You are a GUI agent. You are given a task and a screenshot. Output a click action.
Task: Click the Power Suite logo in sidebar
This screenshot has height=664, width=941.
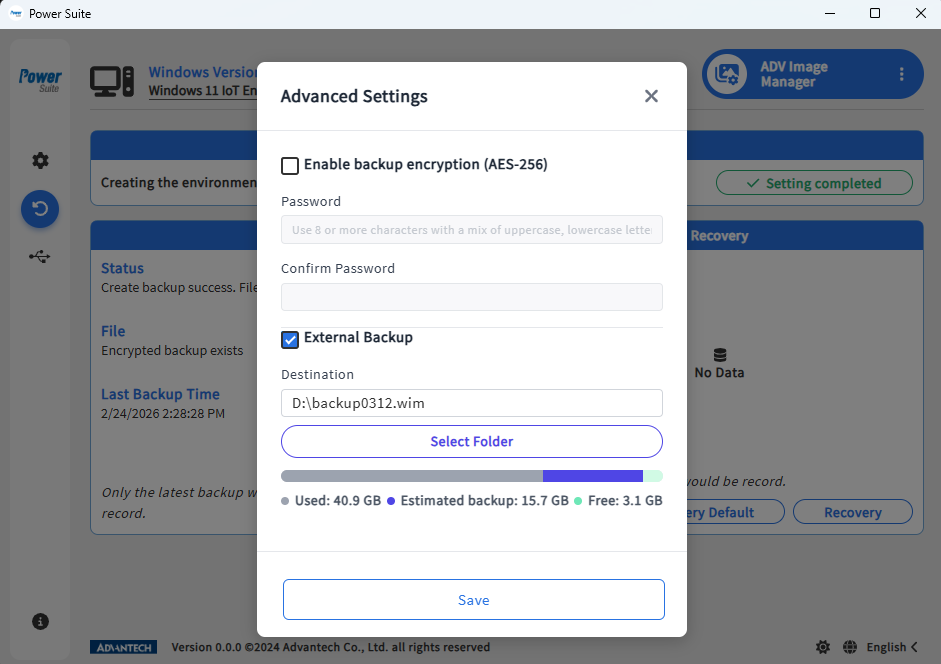click(40, 80)
